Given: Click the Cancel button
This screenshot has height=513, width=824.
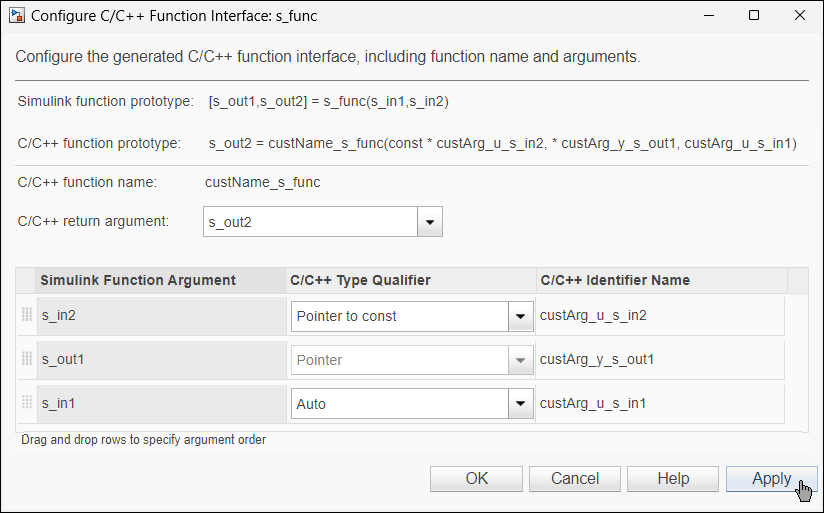Looking at the screenshot, I should pos(575,479).
